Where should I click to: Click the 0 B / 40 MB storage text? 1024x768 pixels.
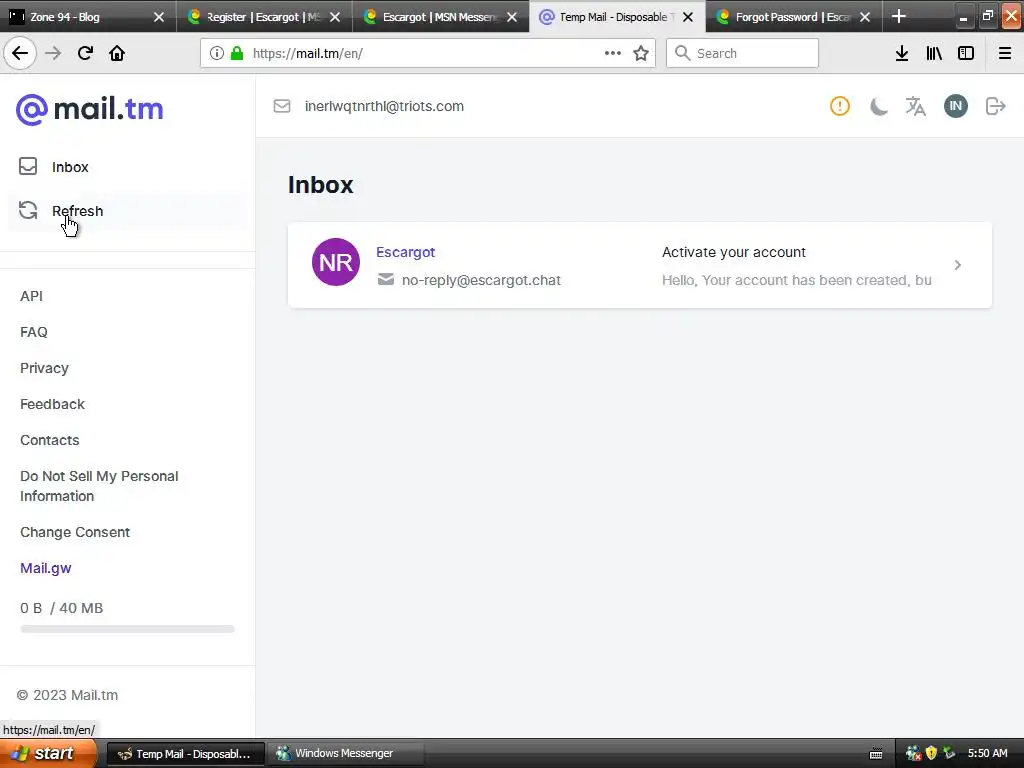pyautogui.click(x=61, y=608)
